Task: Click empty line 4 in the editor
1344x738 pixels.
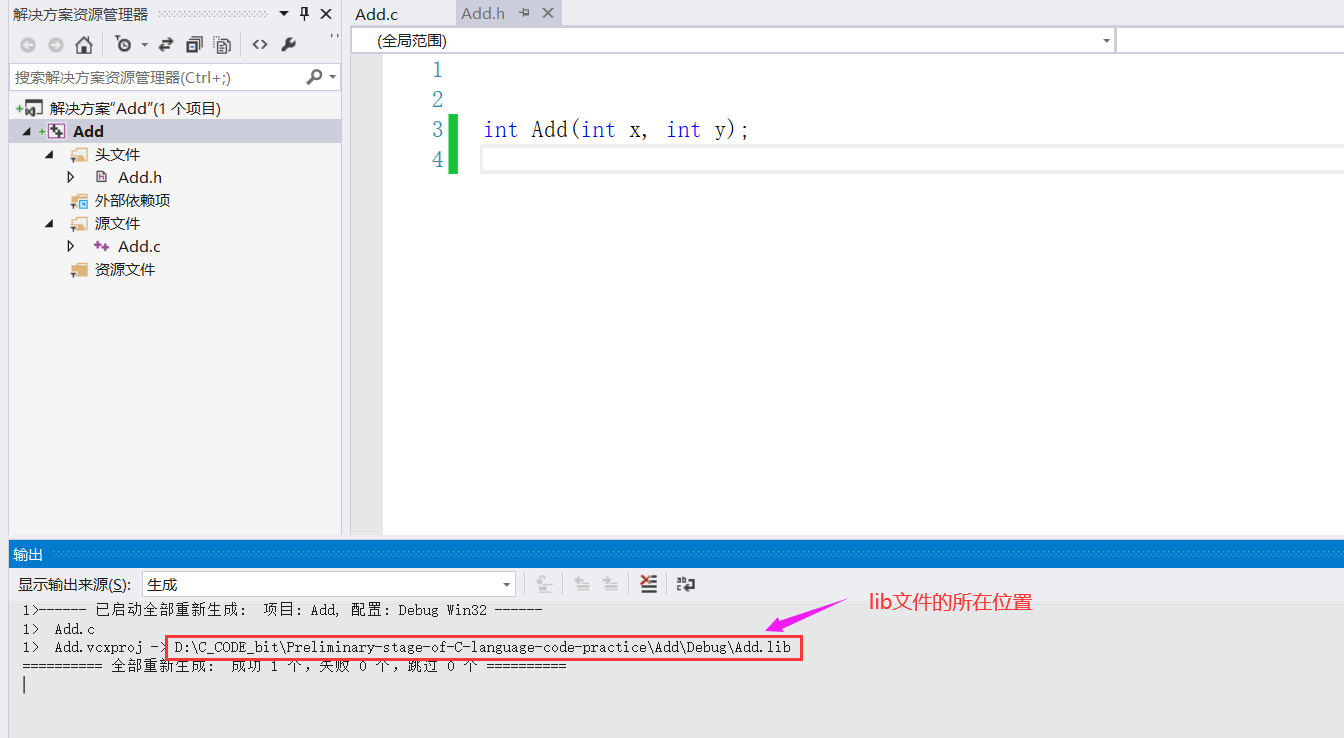Action: (912, 159)
